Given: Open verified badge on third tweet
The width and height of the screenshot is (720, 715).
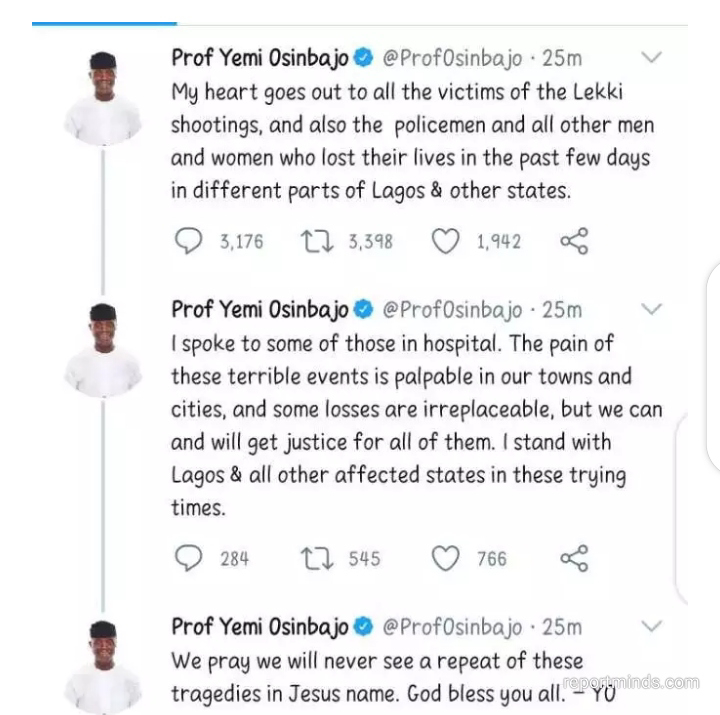Looking at the screenshot, I should [x=365, y=627].
